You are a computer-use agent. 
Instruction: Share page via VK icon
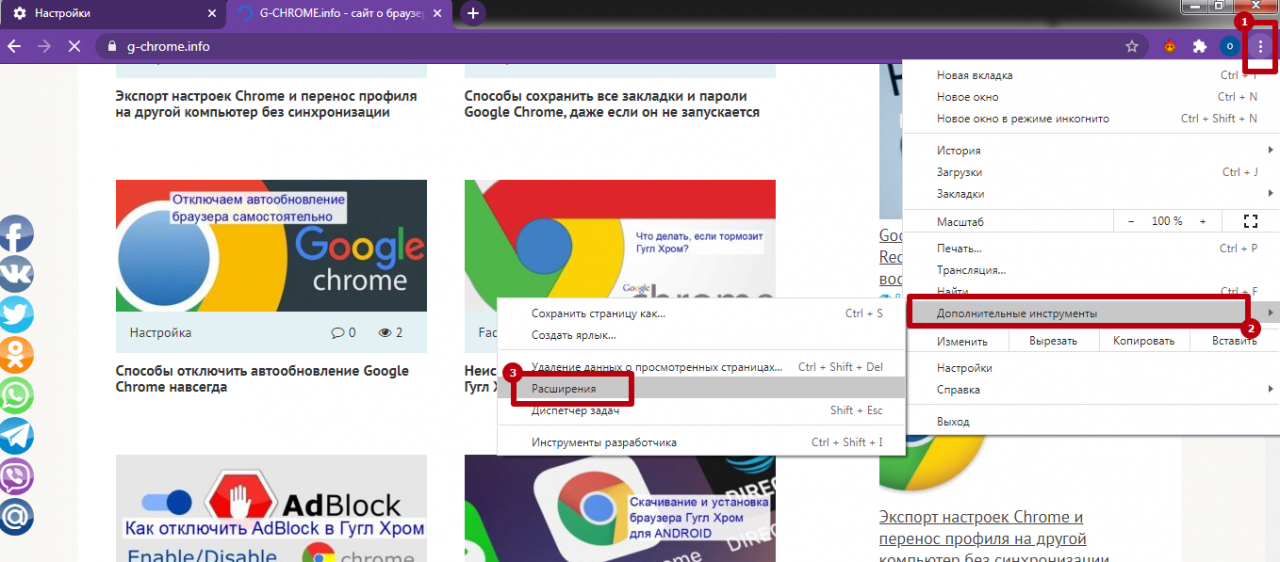point(14,274)
